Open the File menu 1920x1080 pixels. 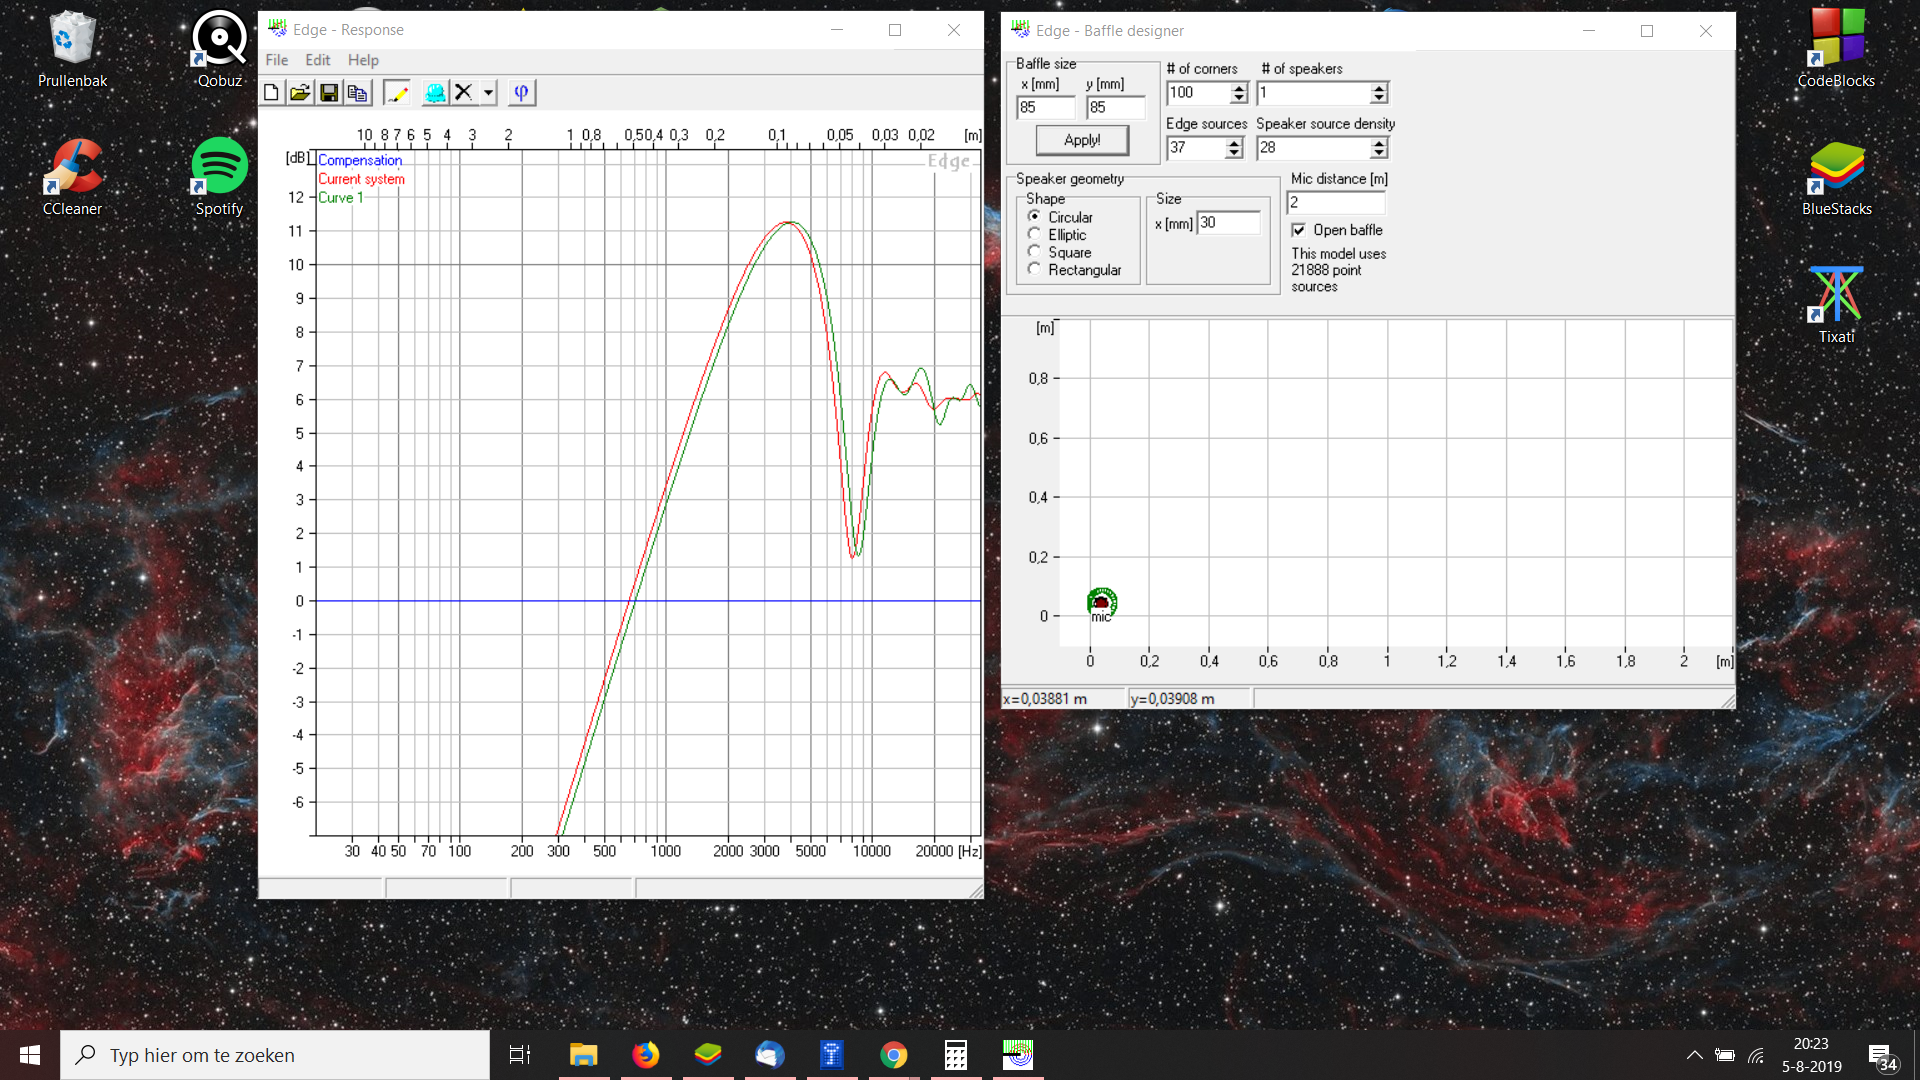pyautogui.click(x=276, y=60)
